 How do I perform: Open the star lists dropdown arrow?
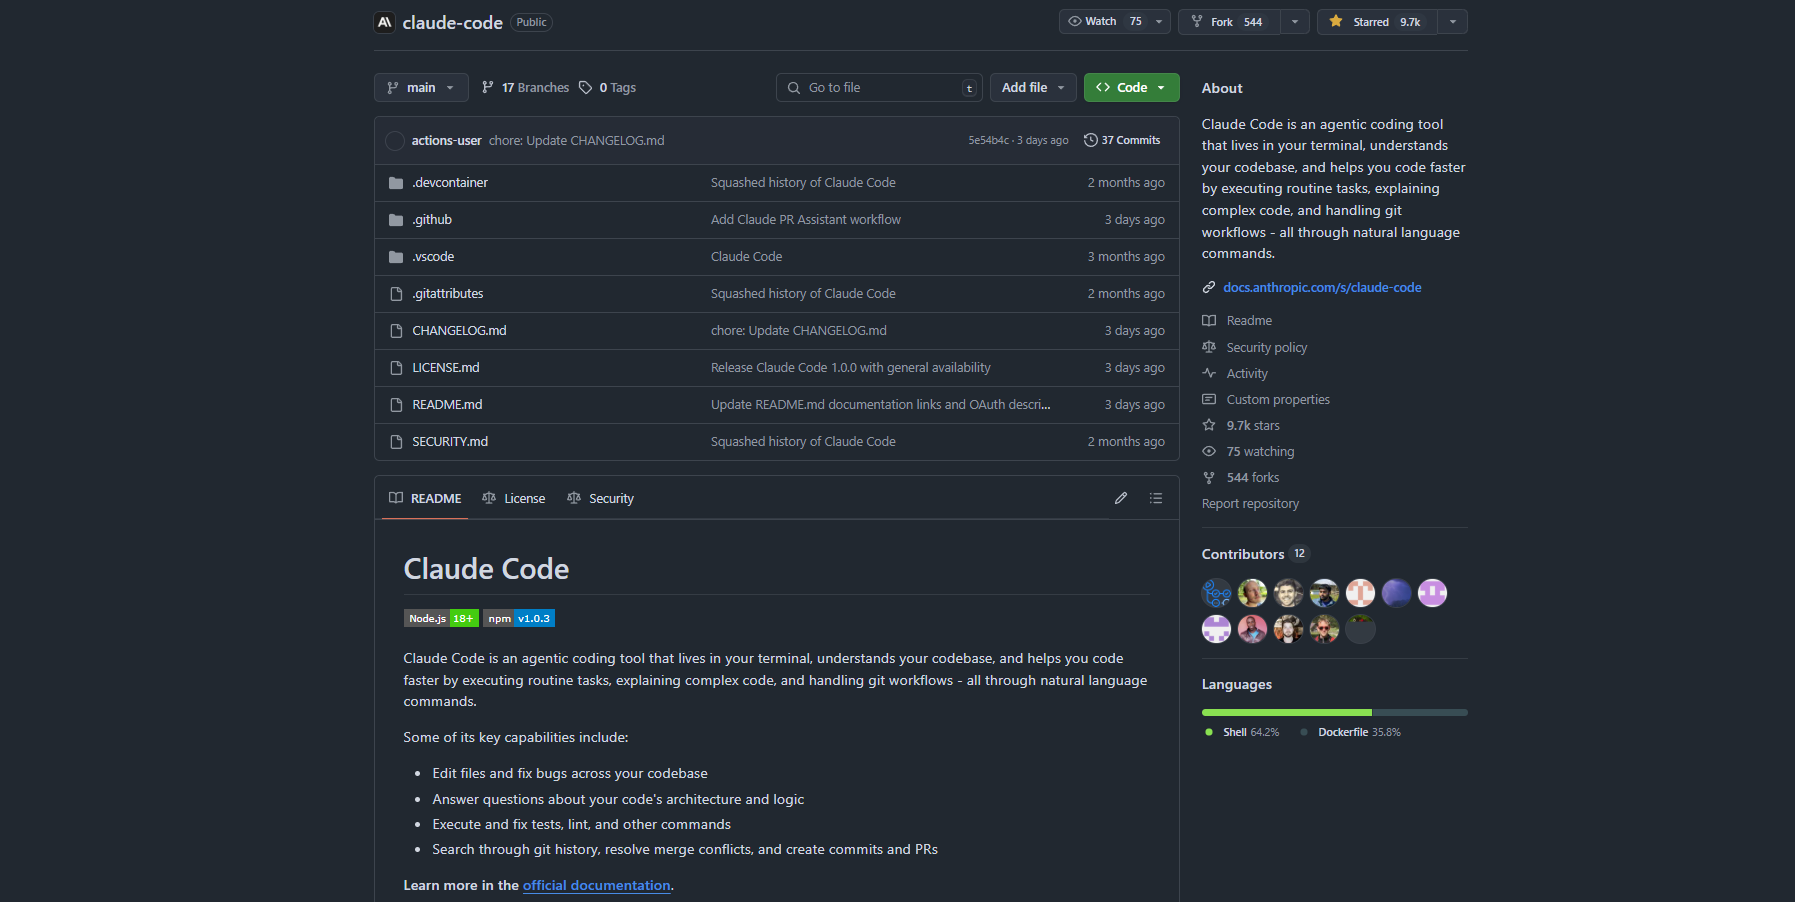(1453, 22)
